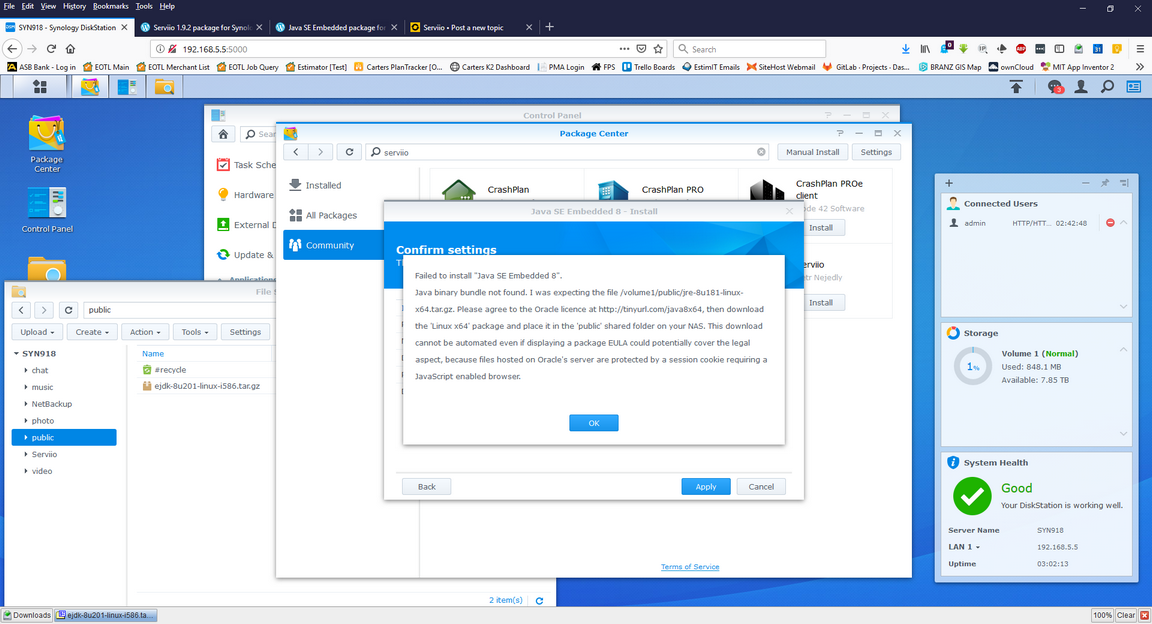This screenshot has height=624, width=1152.
Task: Pin the widgets panel open
Action: click(x=1107, y=183)
